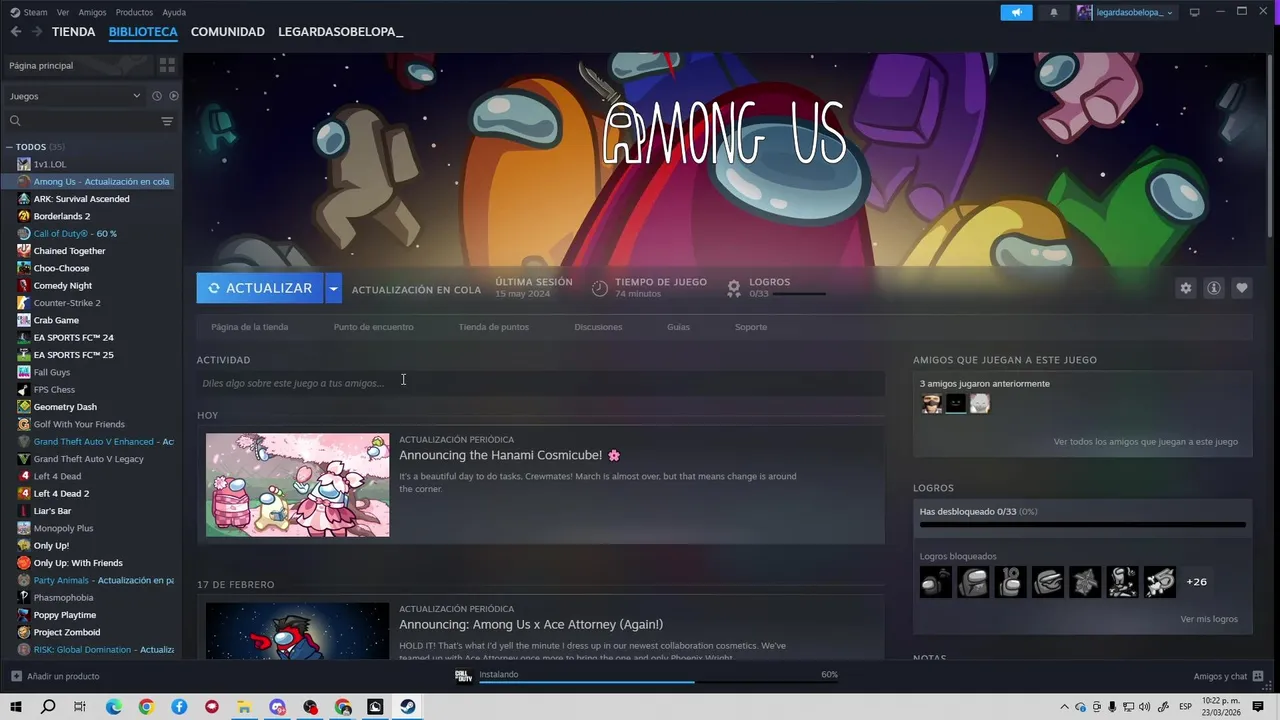Show the +26 more locked achievements
This screenshot has height=720, width=1280.
click(1196, 582)
